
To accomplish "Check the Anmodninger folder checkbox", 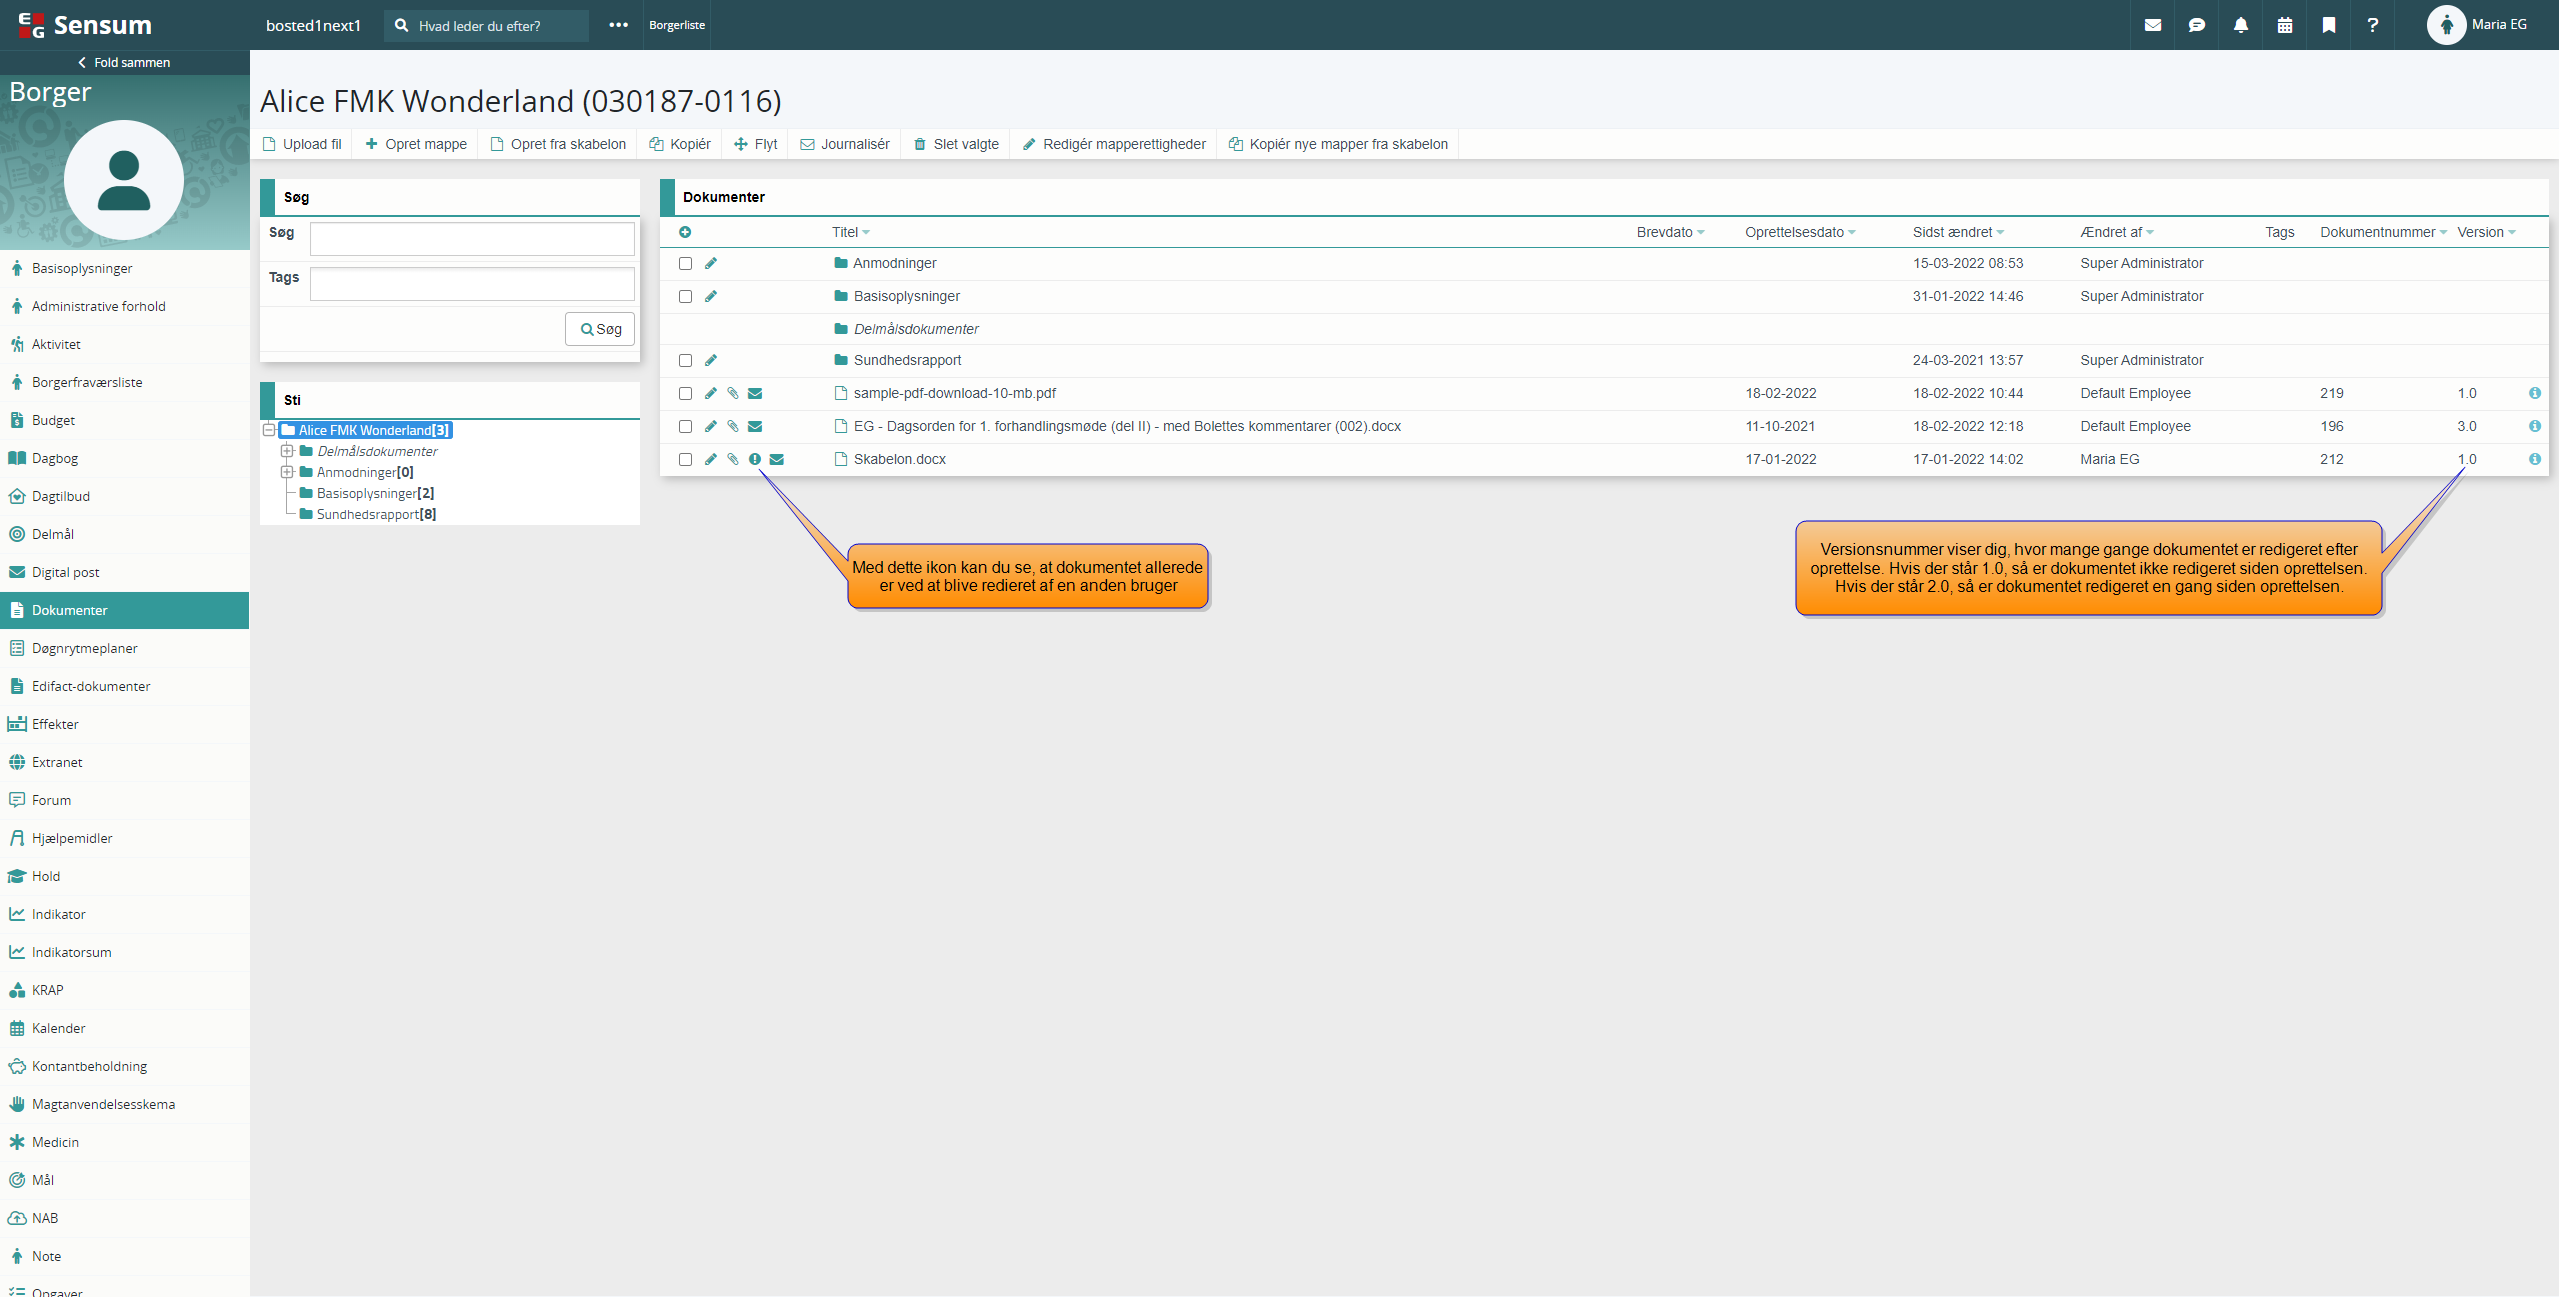I will coord(685,263).
